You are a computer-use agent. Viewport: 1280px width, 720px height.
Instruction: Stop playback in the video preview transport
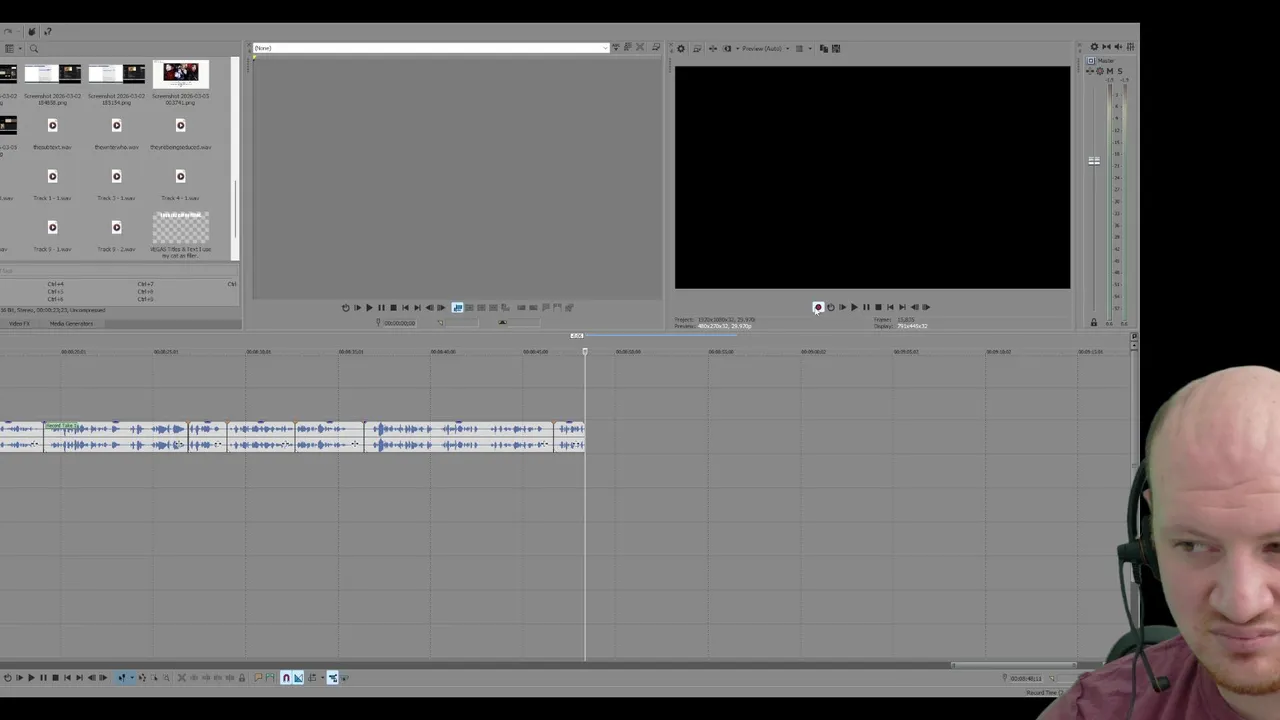point(878,307)
